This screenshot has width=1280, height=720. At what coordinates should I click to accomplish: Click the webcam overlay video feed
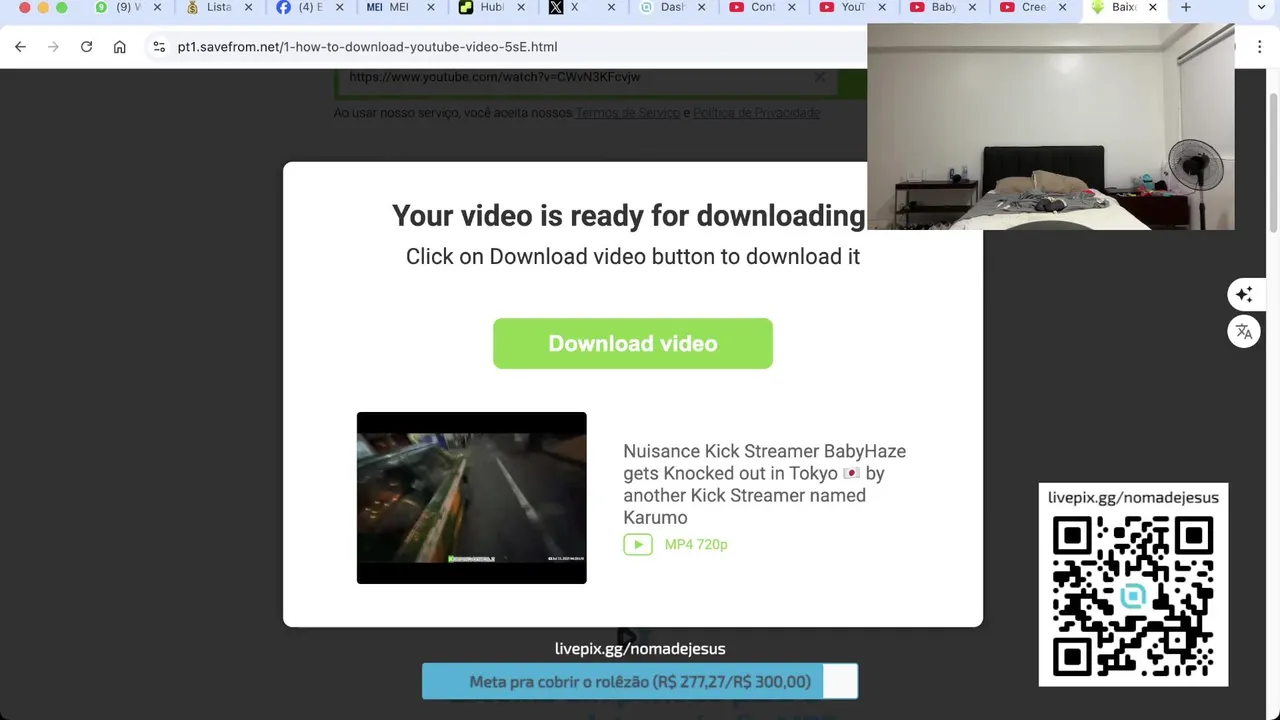tap(1051, 127)
